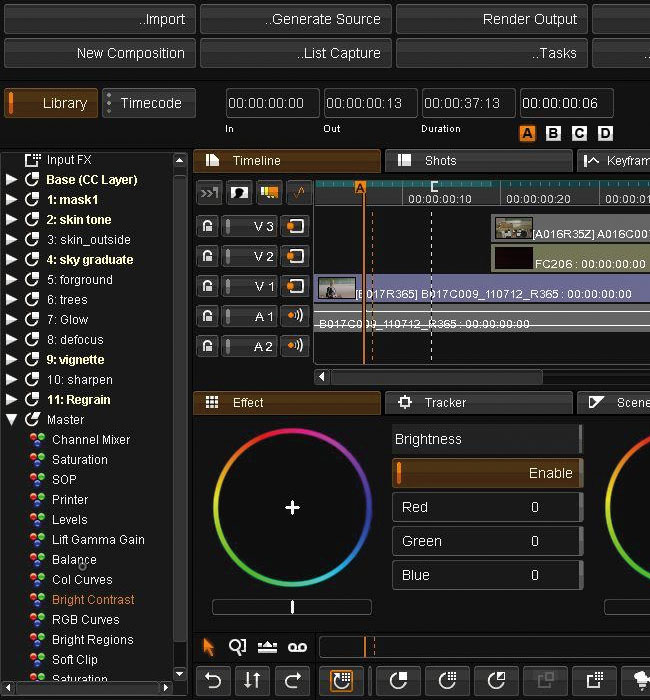Open the Effect tab
This screenshot has height=700, width=650.
(x=287, y=403)
